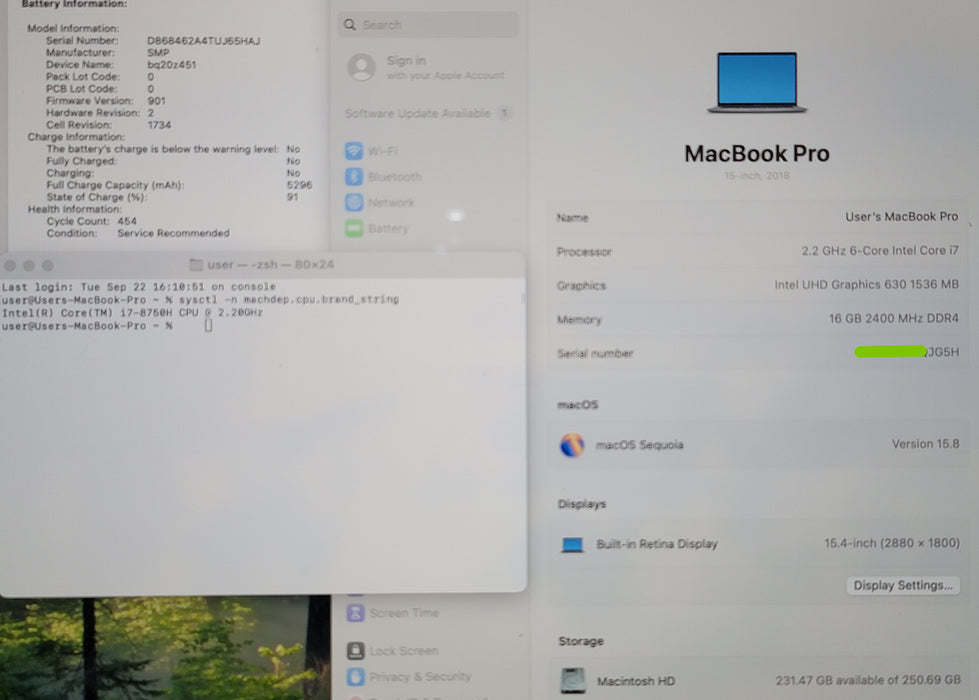Click the magnifying glass search icon

point(350,24)
